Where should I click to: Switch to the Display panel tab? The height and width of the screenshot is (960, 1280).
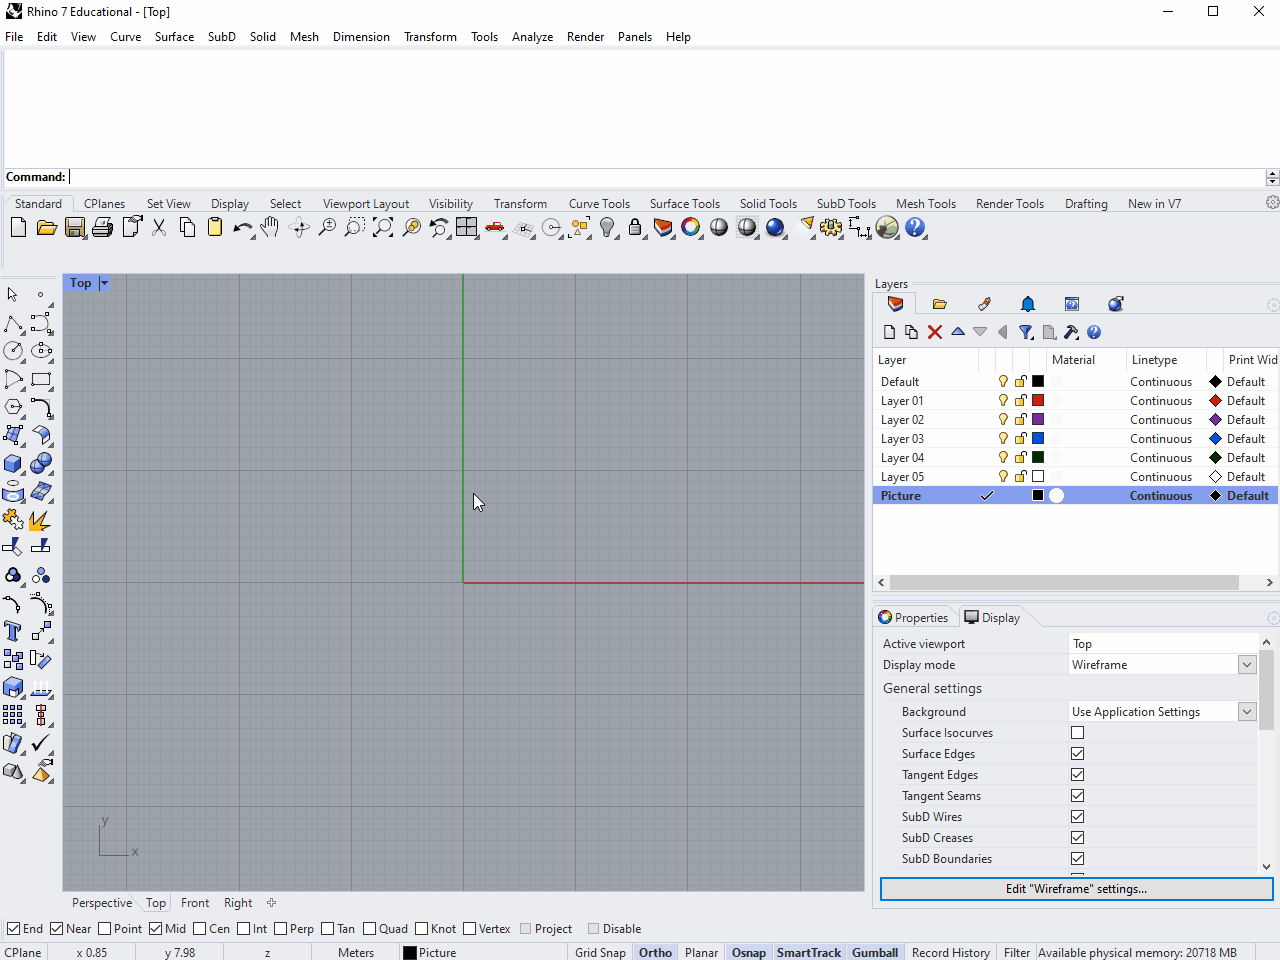pos(992,618)
